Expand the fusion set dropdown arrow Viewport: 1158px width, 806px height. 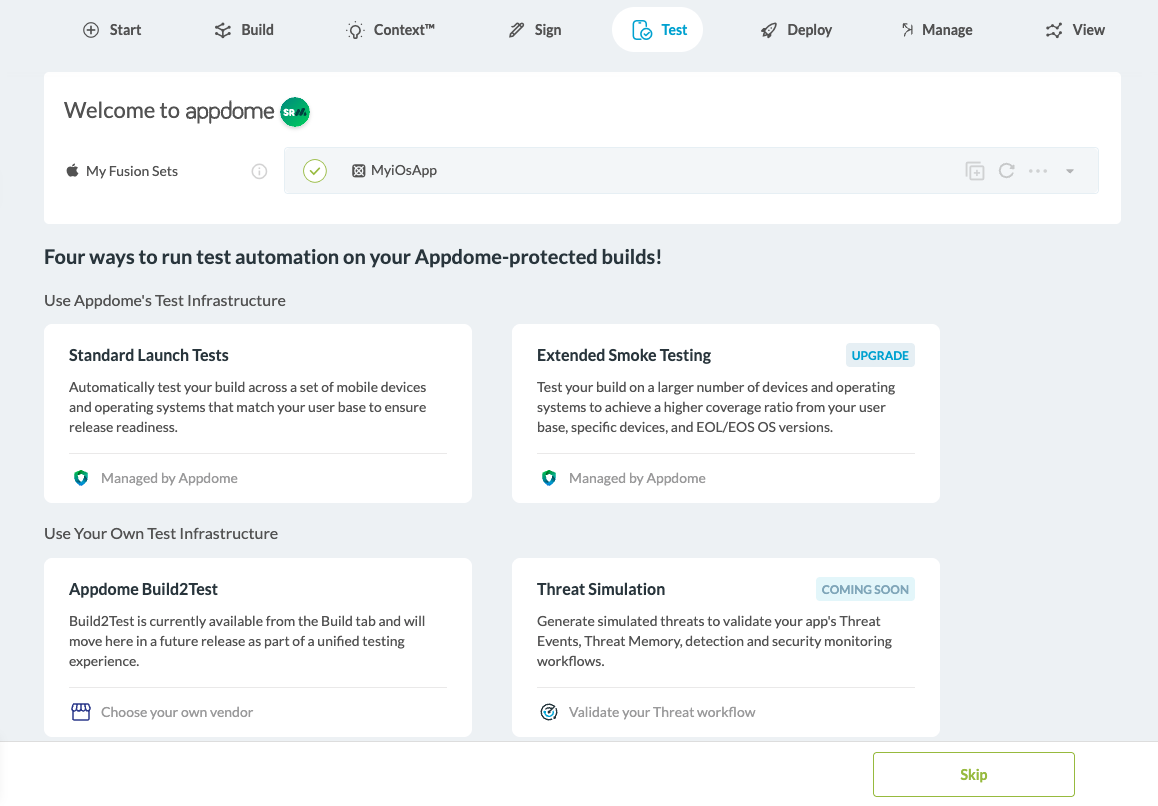1069,171
